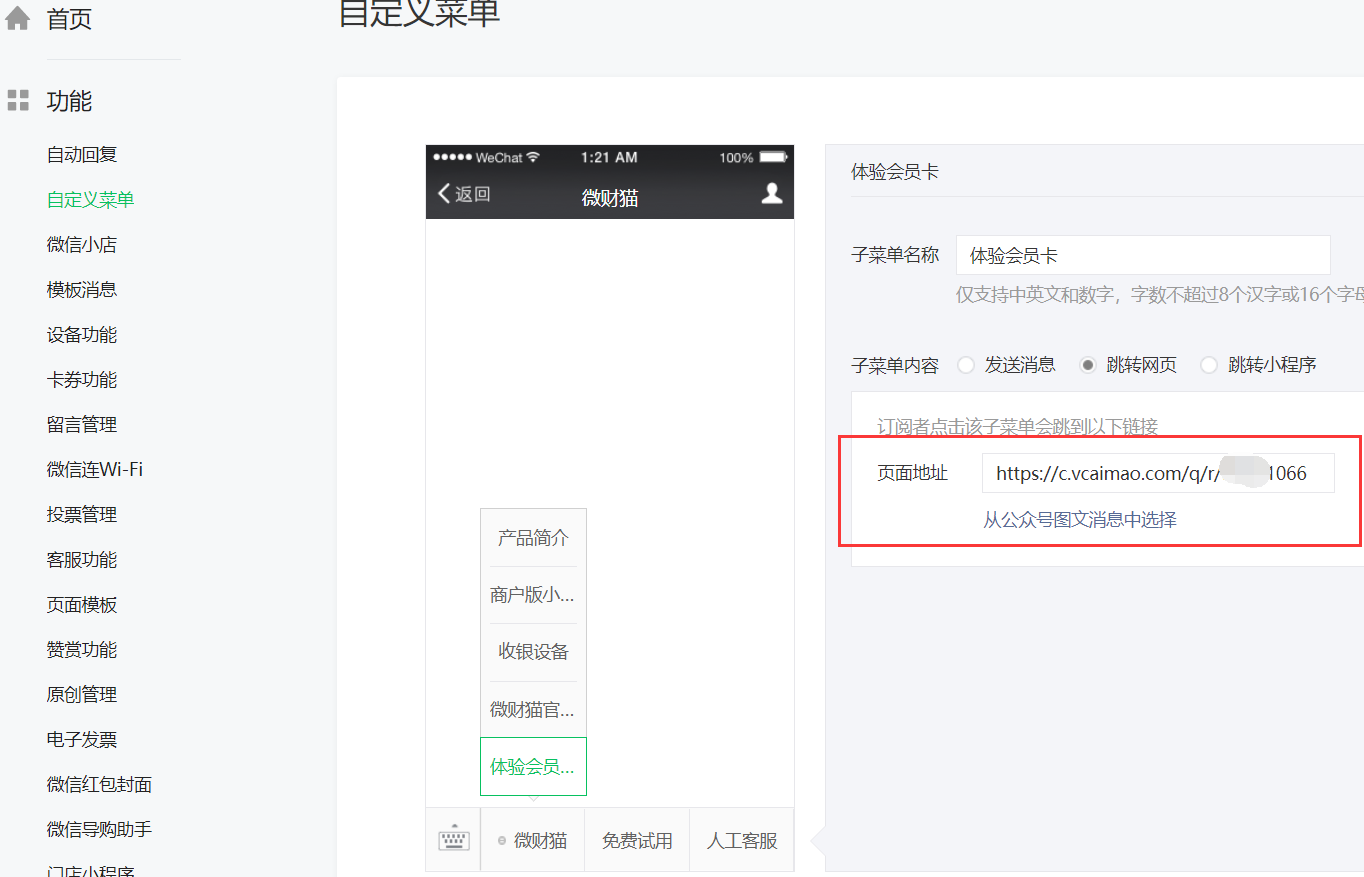Select the 跳转小程序 radio button
The height and width of the screenshot is (877, 1364).
[1209, 365]
